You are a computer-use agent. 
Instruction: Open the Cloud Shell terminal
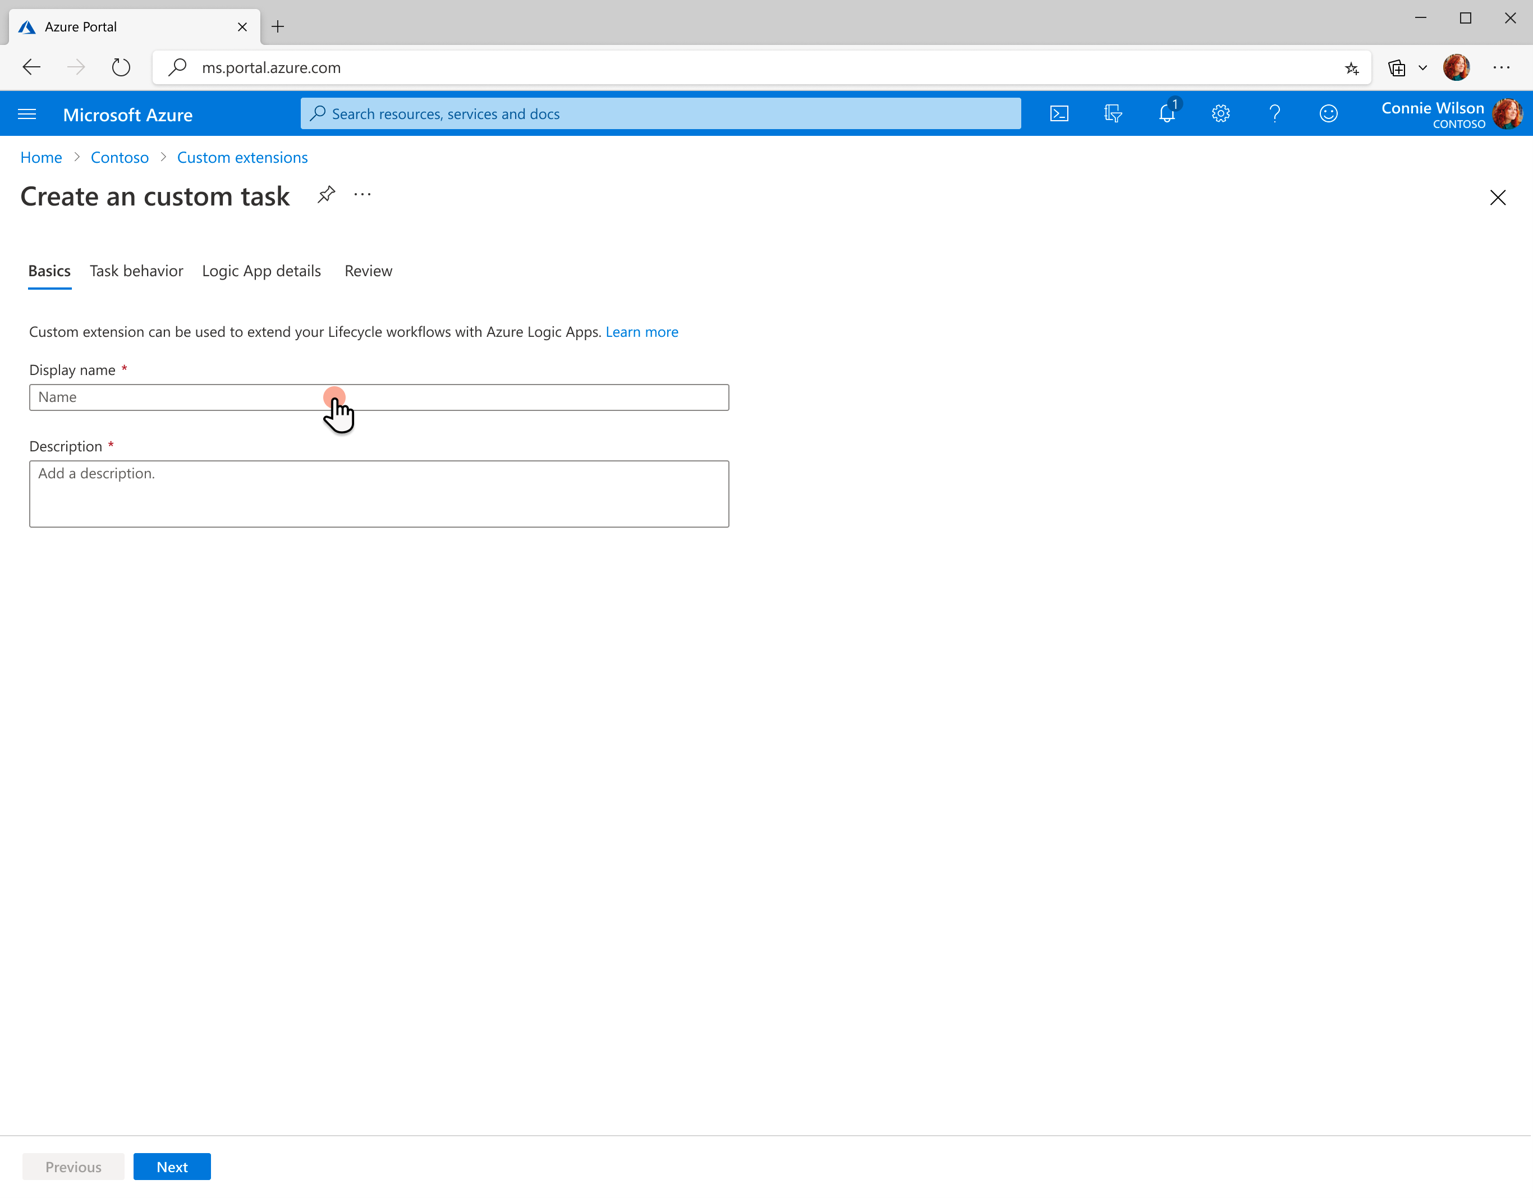coord(1059,113)
